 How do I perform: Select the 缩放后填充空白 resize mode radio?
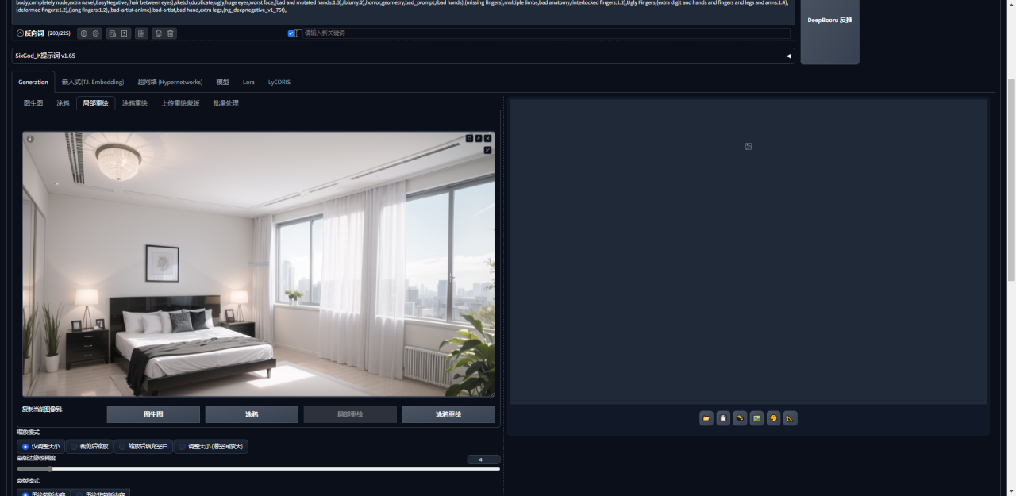click(122, 447)
